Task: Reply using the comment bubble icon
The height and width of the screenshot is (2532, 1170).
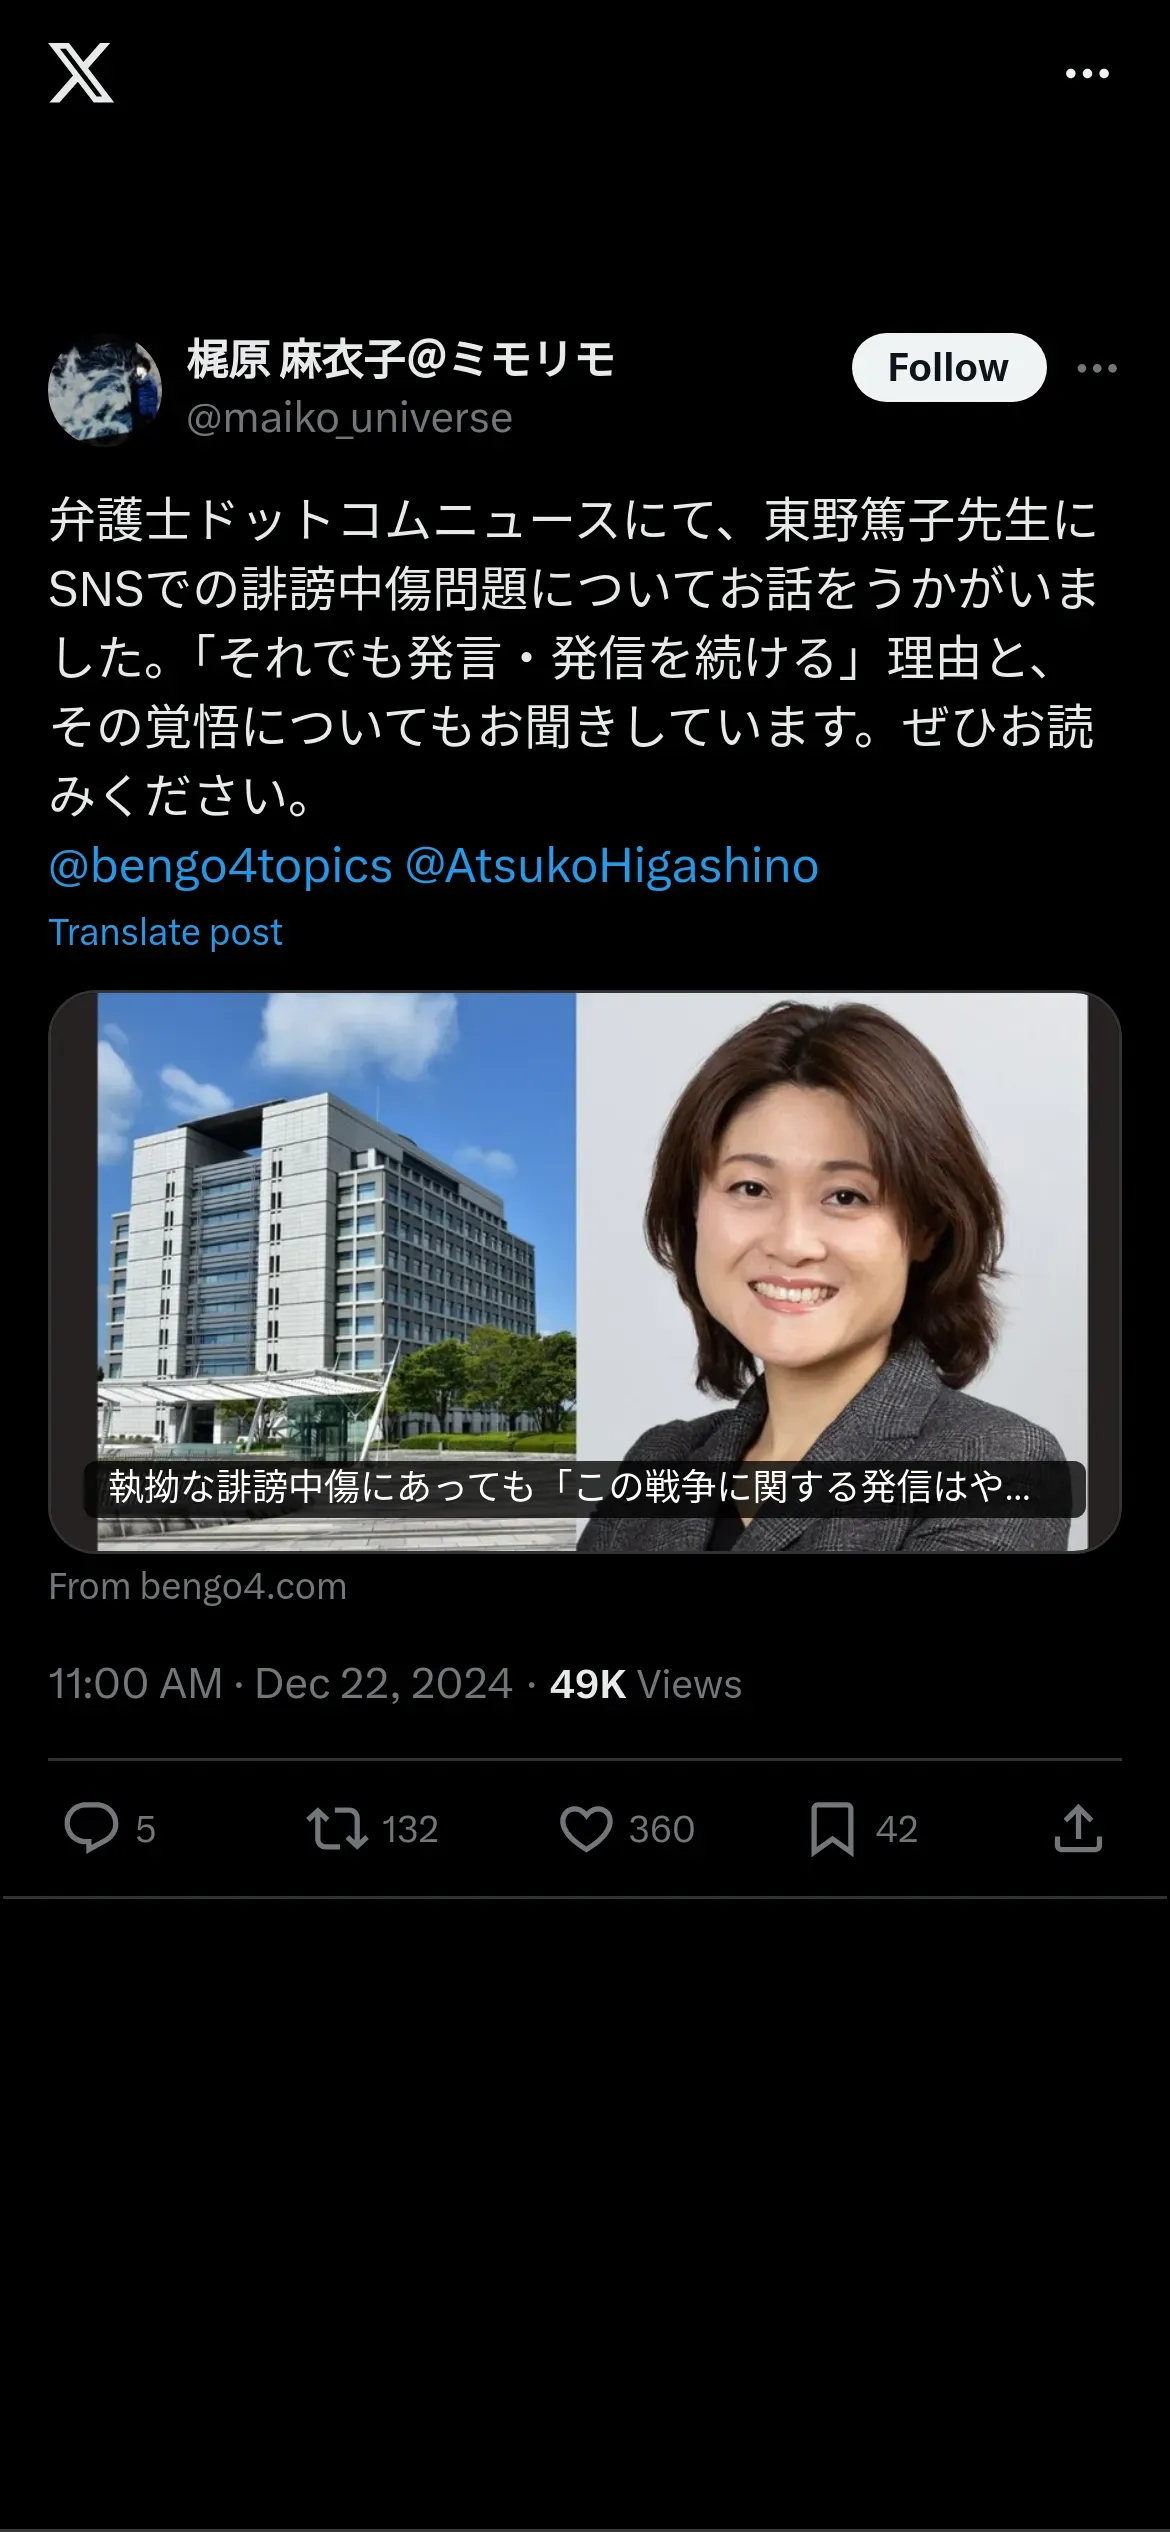Action: point(92,1828)
